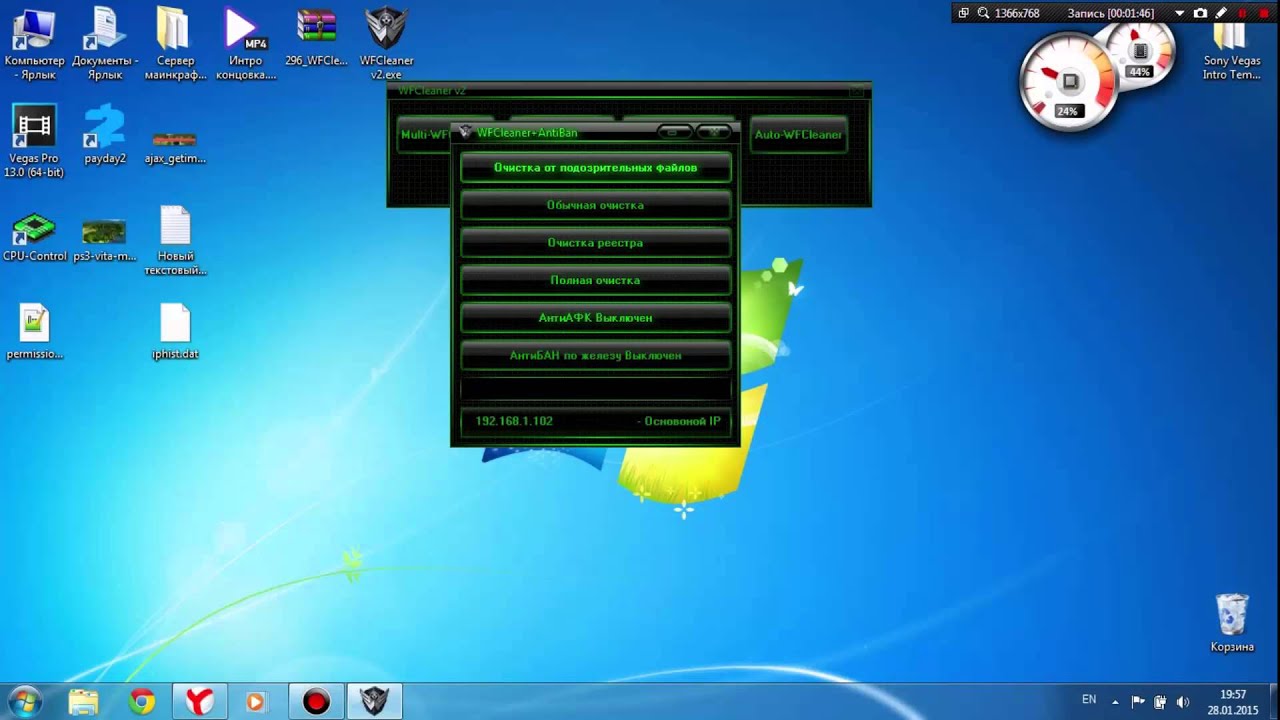This screenshot has width=1280, height=720.
Task: Open the clock showing 19:57
Action: [1233, 702]
